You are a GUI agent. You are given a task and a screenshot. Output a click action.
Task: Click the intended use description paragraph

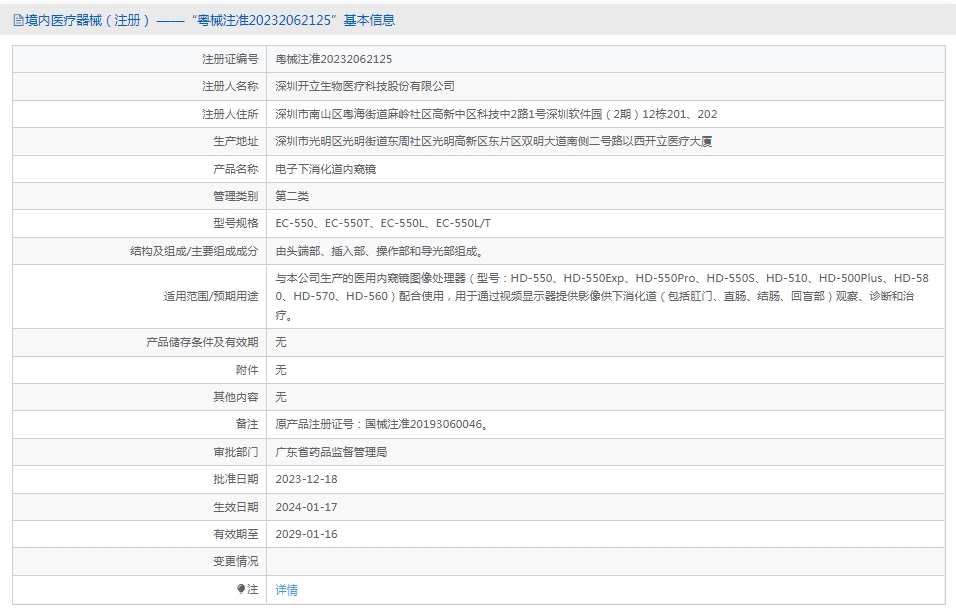coord(602,296)
